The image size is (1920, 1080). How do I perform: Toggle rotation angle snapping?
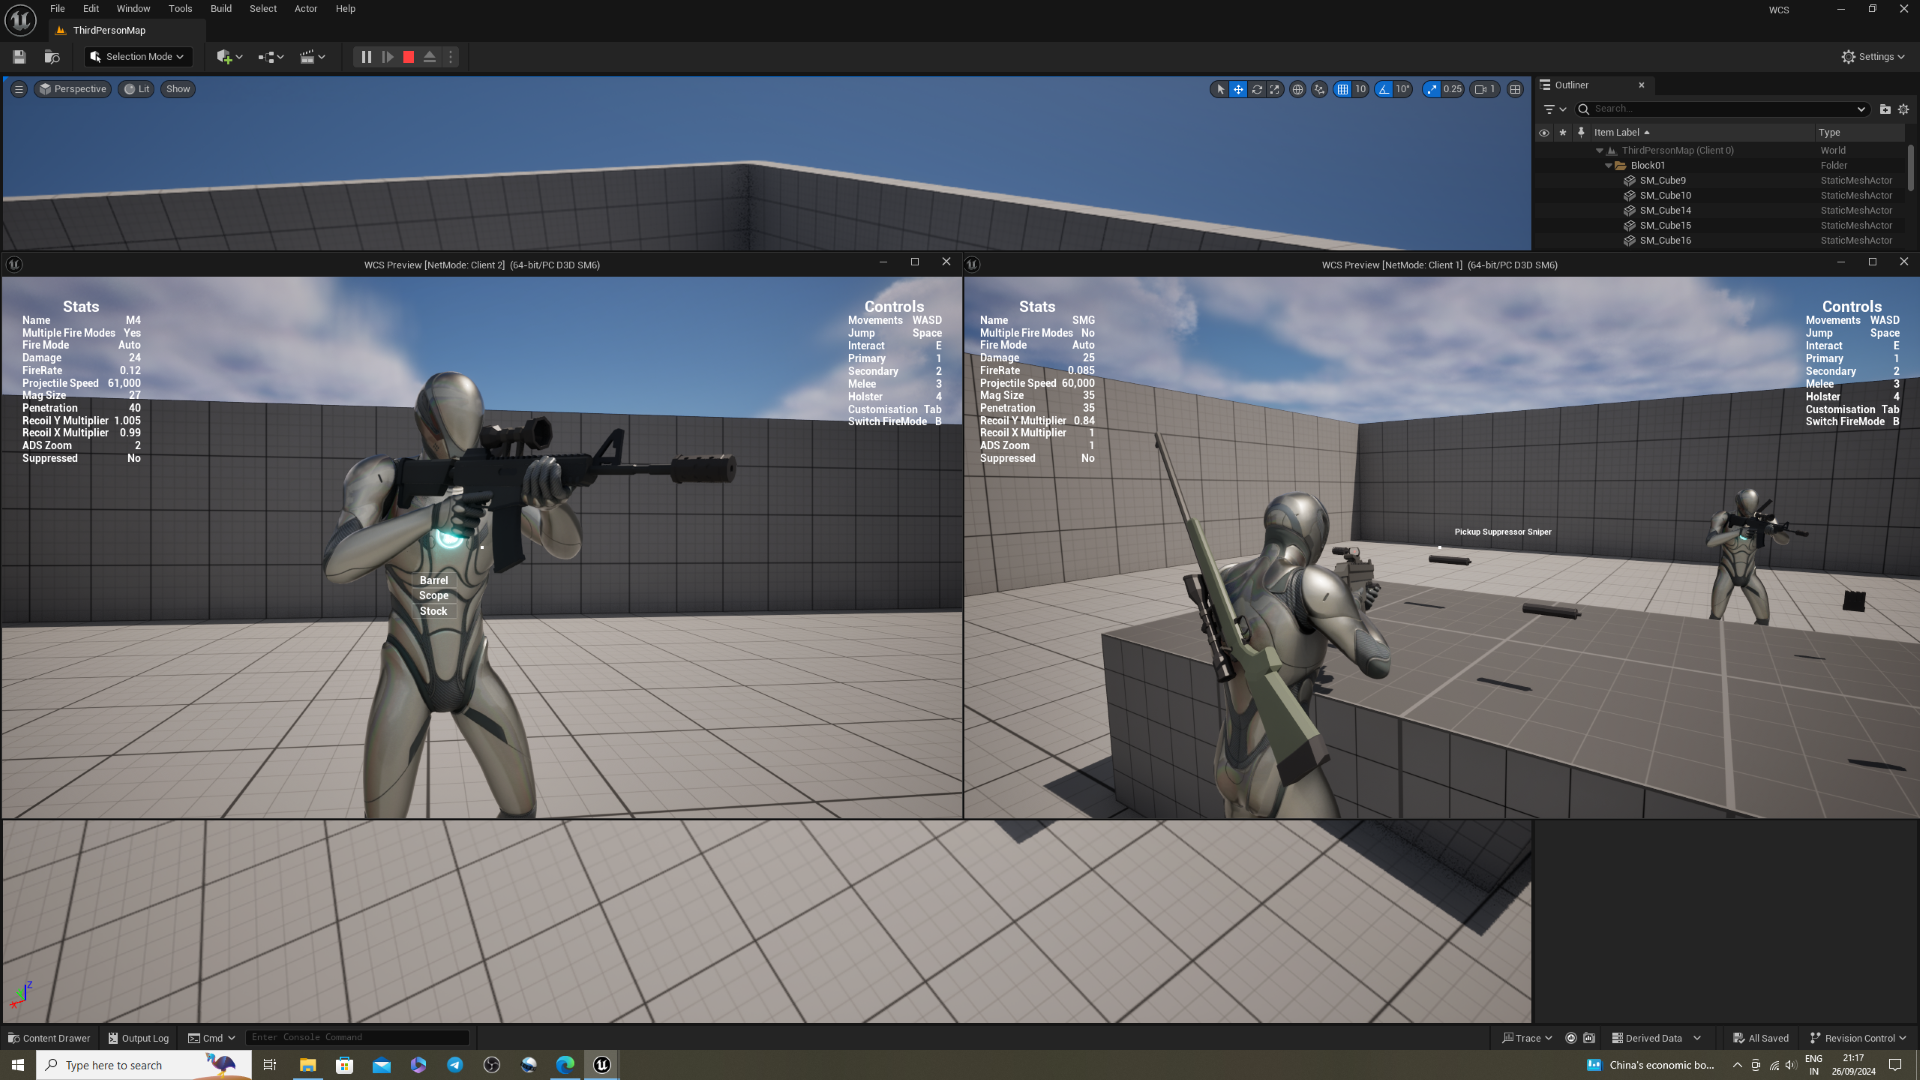[x=1384, y=89]
